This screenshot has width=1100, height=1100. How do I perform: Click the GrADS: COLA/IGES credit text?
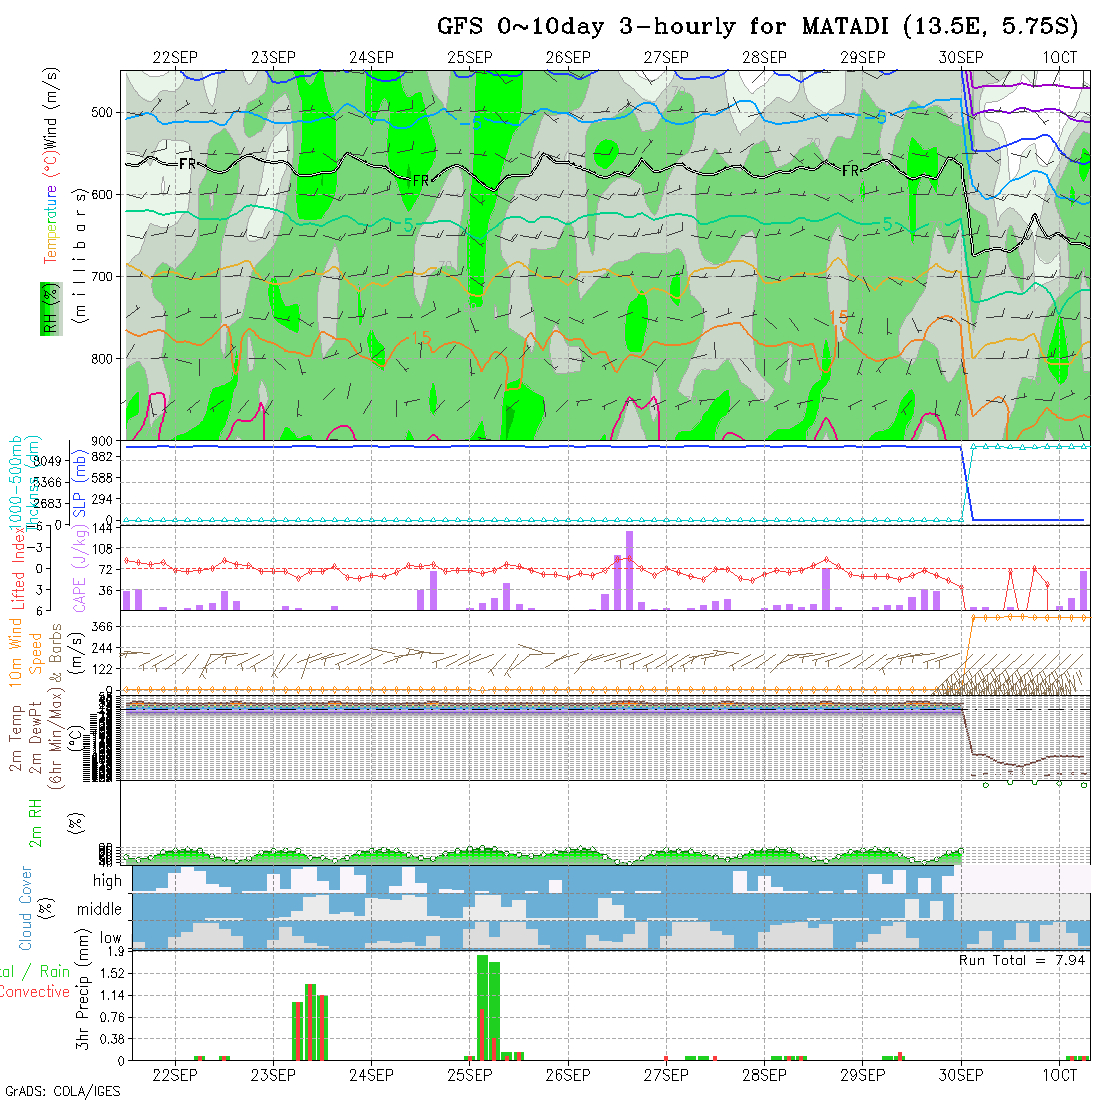[x=62, y=1091]
